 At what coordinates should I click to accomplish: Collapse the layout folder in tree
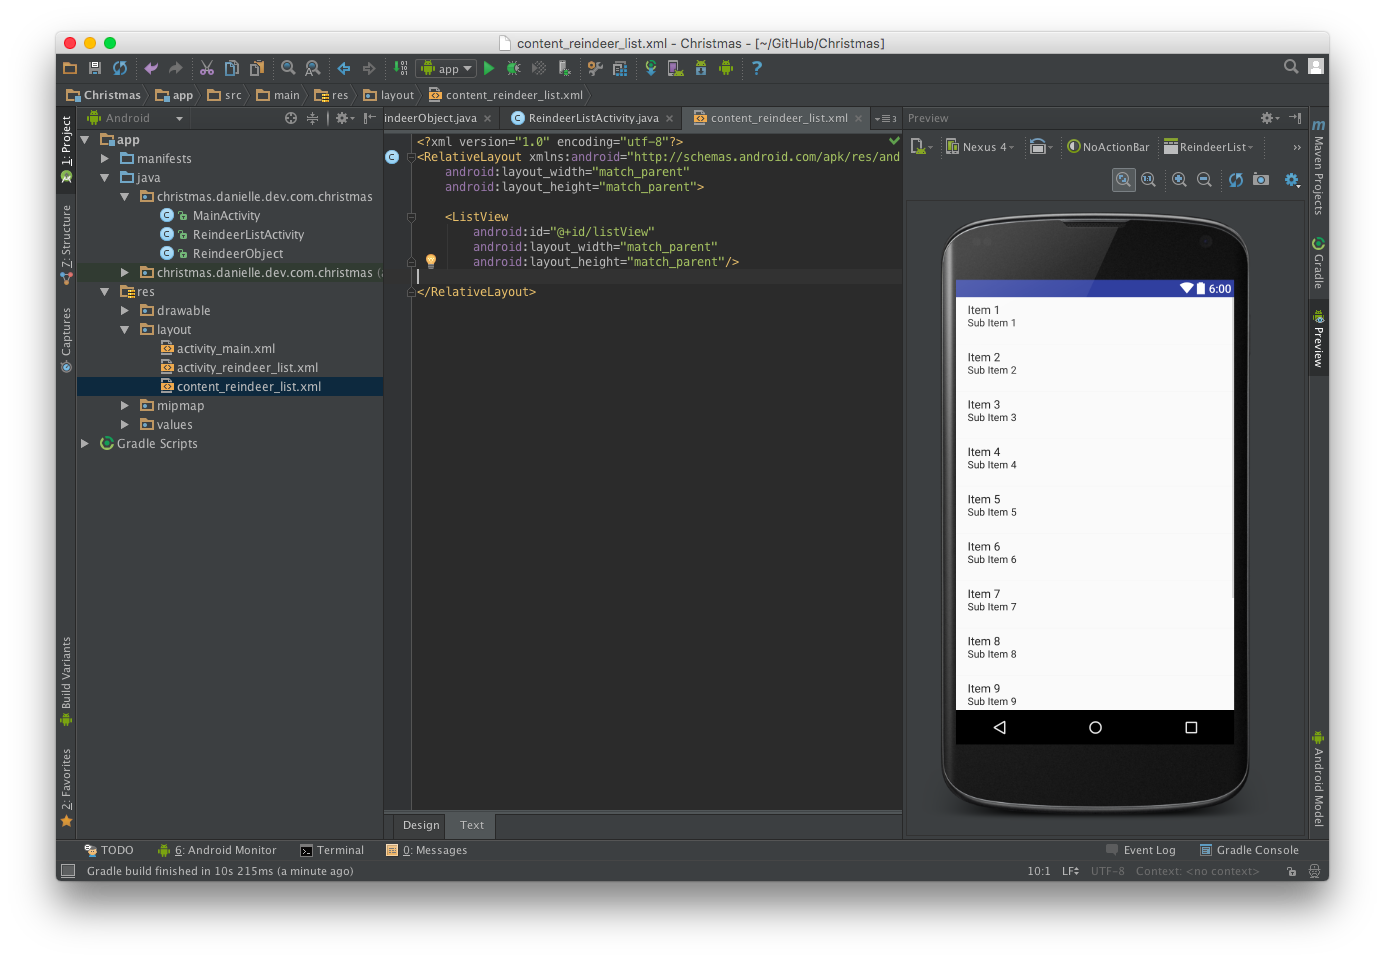[125, 330]
